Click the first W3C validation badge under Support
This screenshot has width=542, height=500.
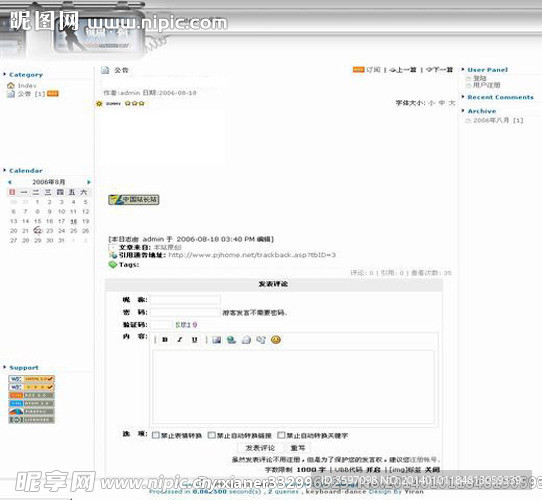[x=31, y=379]
